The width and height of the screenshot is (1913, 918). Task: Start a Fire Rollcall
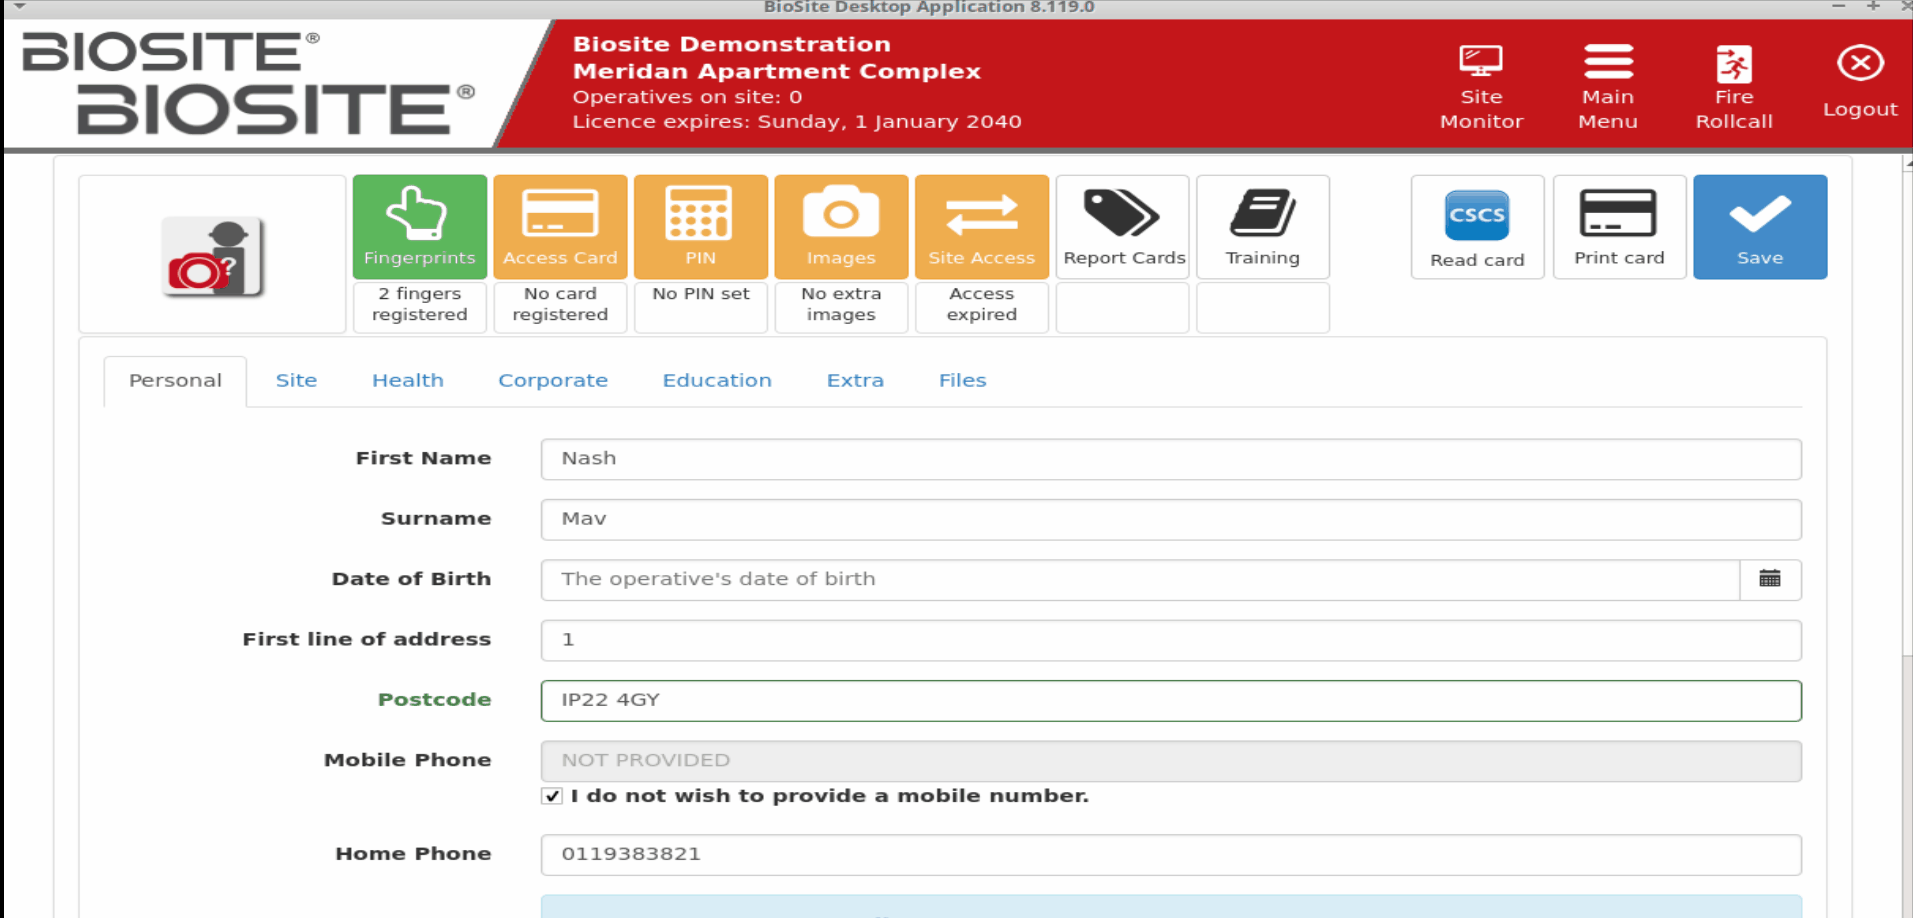(1734, 87)
